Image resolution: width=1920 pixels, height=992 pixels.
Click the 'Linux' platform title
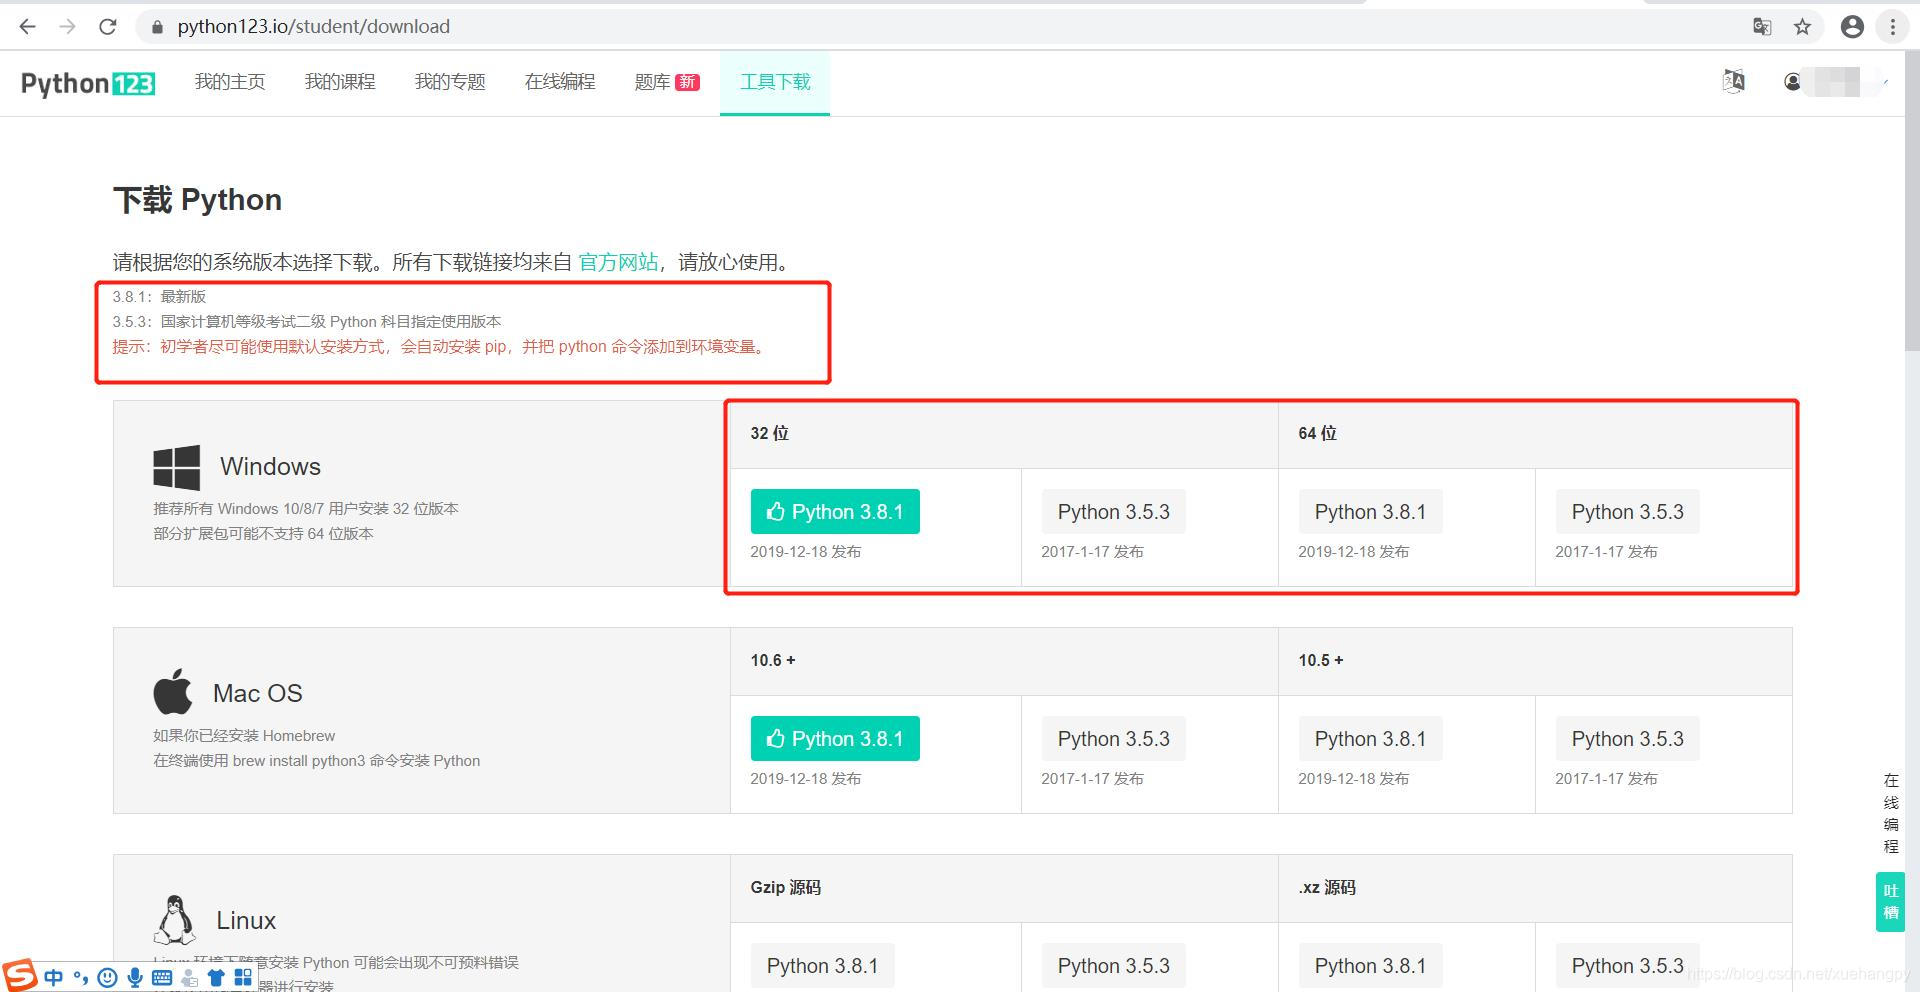tap(246, 921)
